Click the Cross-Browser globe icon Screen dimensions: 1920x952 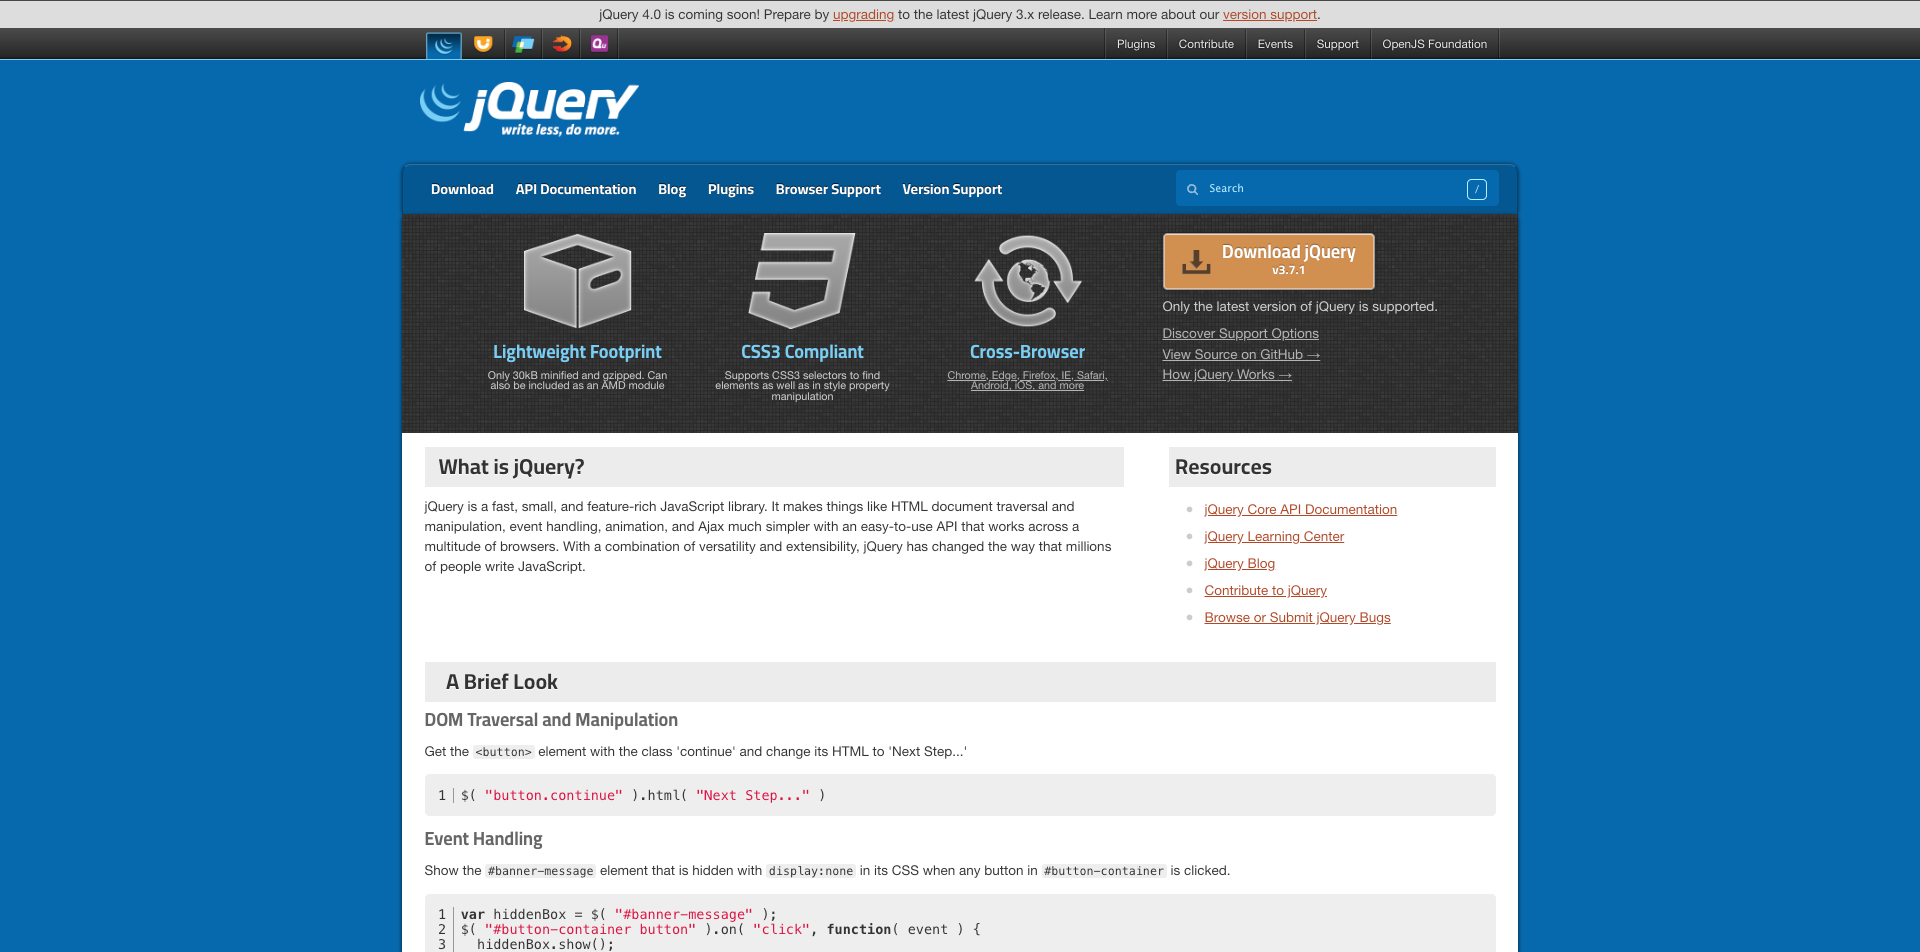pos(1027,281)
